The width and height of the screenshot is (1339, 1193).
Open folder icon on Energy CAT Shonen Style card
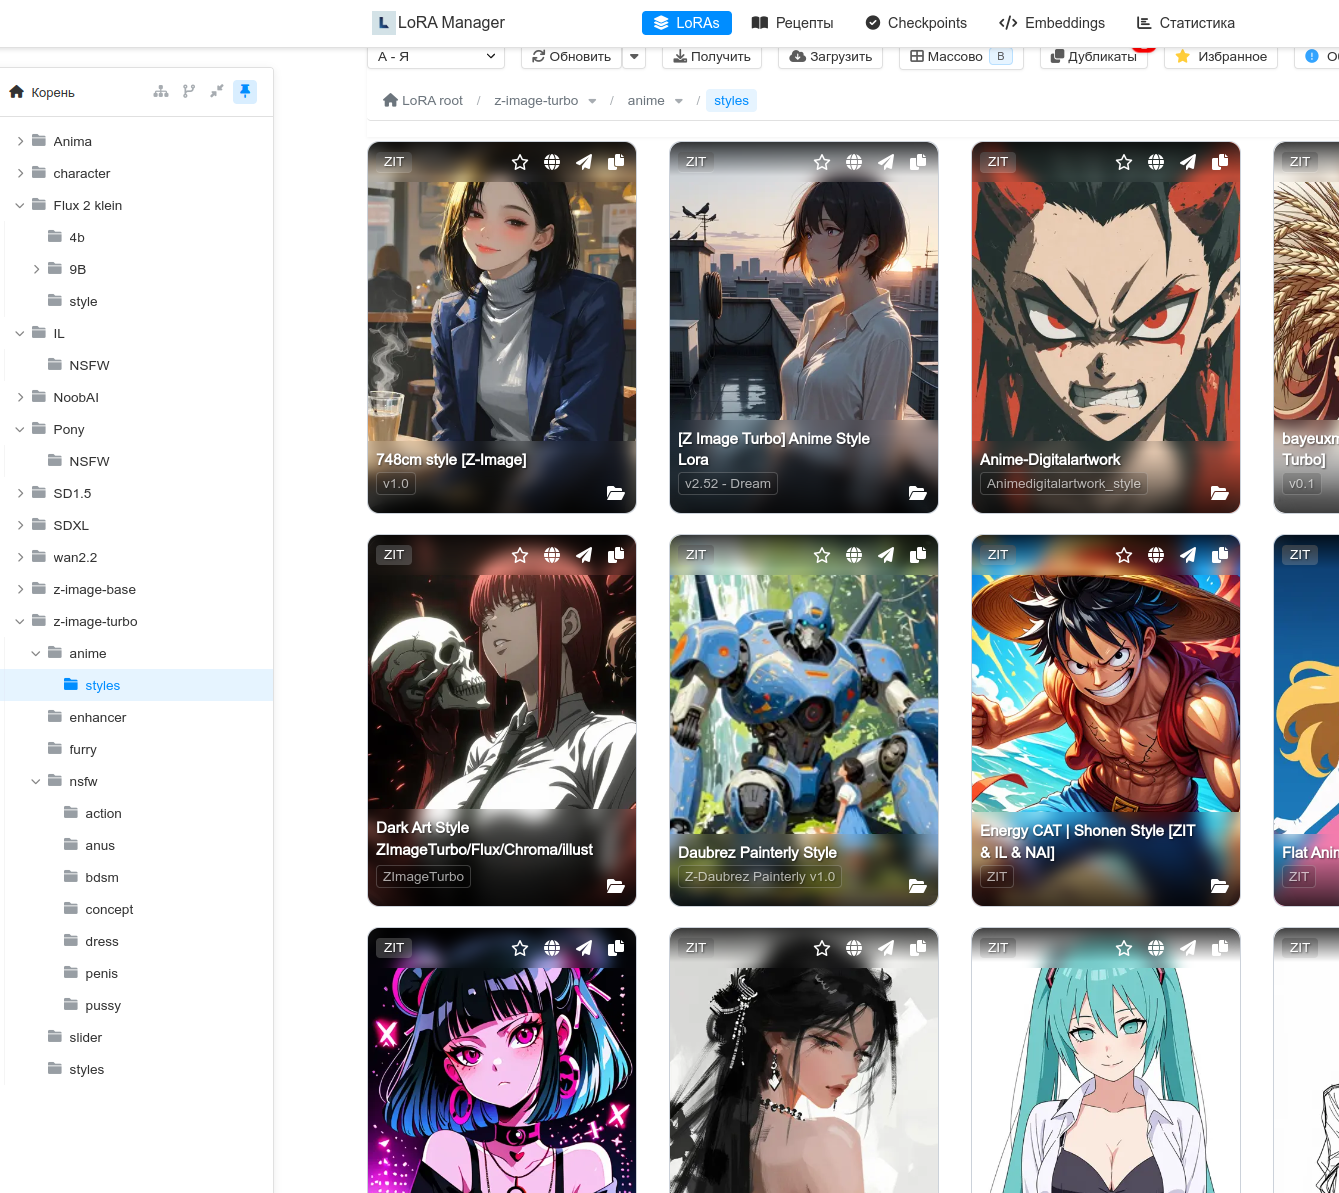pos(1220,886)
